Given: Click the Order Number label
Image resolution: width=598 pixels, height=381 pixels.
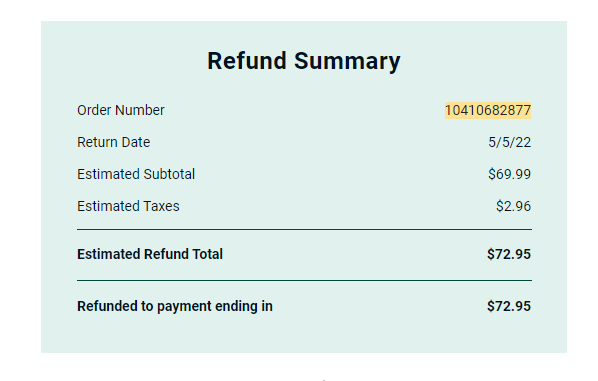Looking at the screenshot, I should [121, 110].
